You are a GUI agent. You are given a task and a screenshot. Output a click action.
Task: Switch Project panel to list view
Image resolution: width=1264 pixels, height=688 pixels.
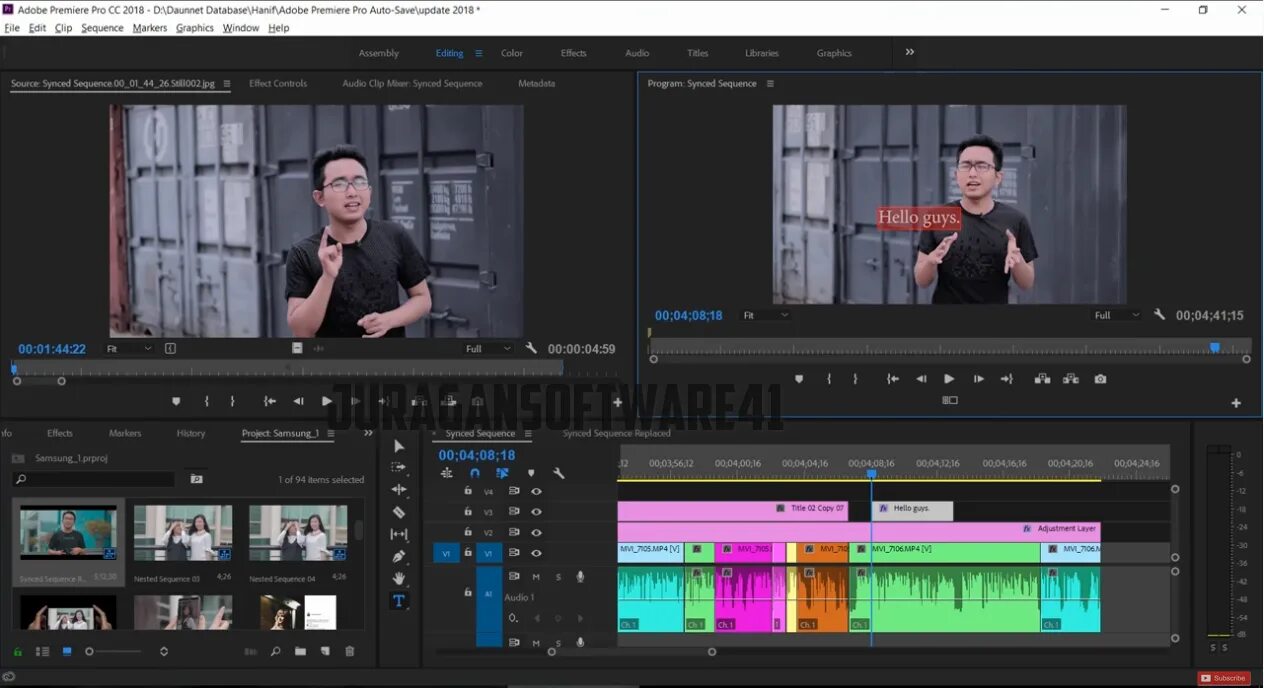[x=42, y=651]
